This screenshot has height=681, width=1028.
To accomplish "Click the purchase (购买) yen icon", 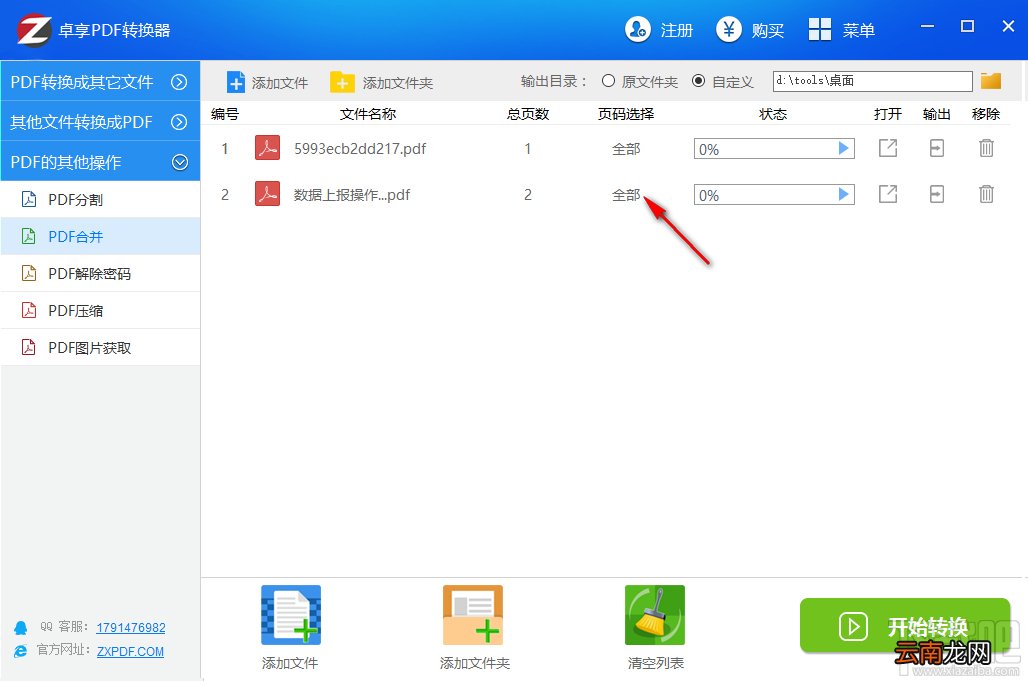I will (728, 29).
